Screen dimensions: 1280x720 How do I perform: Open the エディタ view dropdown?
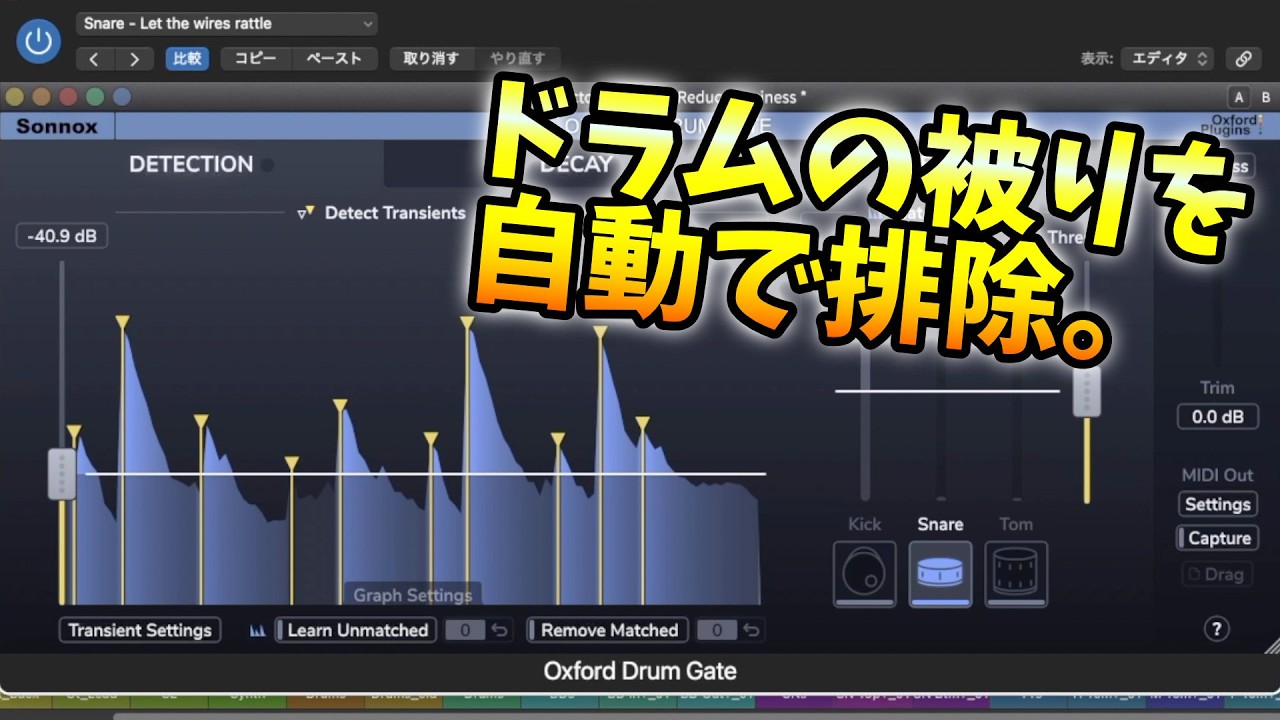pyautogui.click(x=1167, y=59)
